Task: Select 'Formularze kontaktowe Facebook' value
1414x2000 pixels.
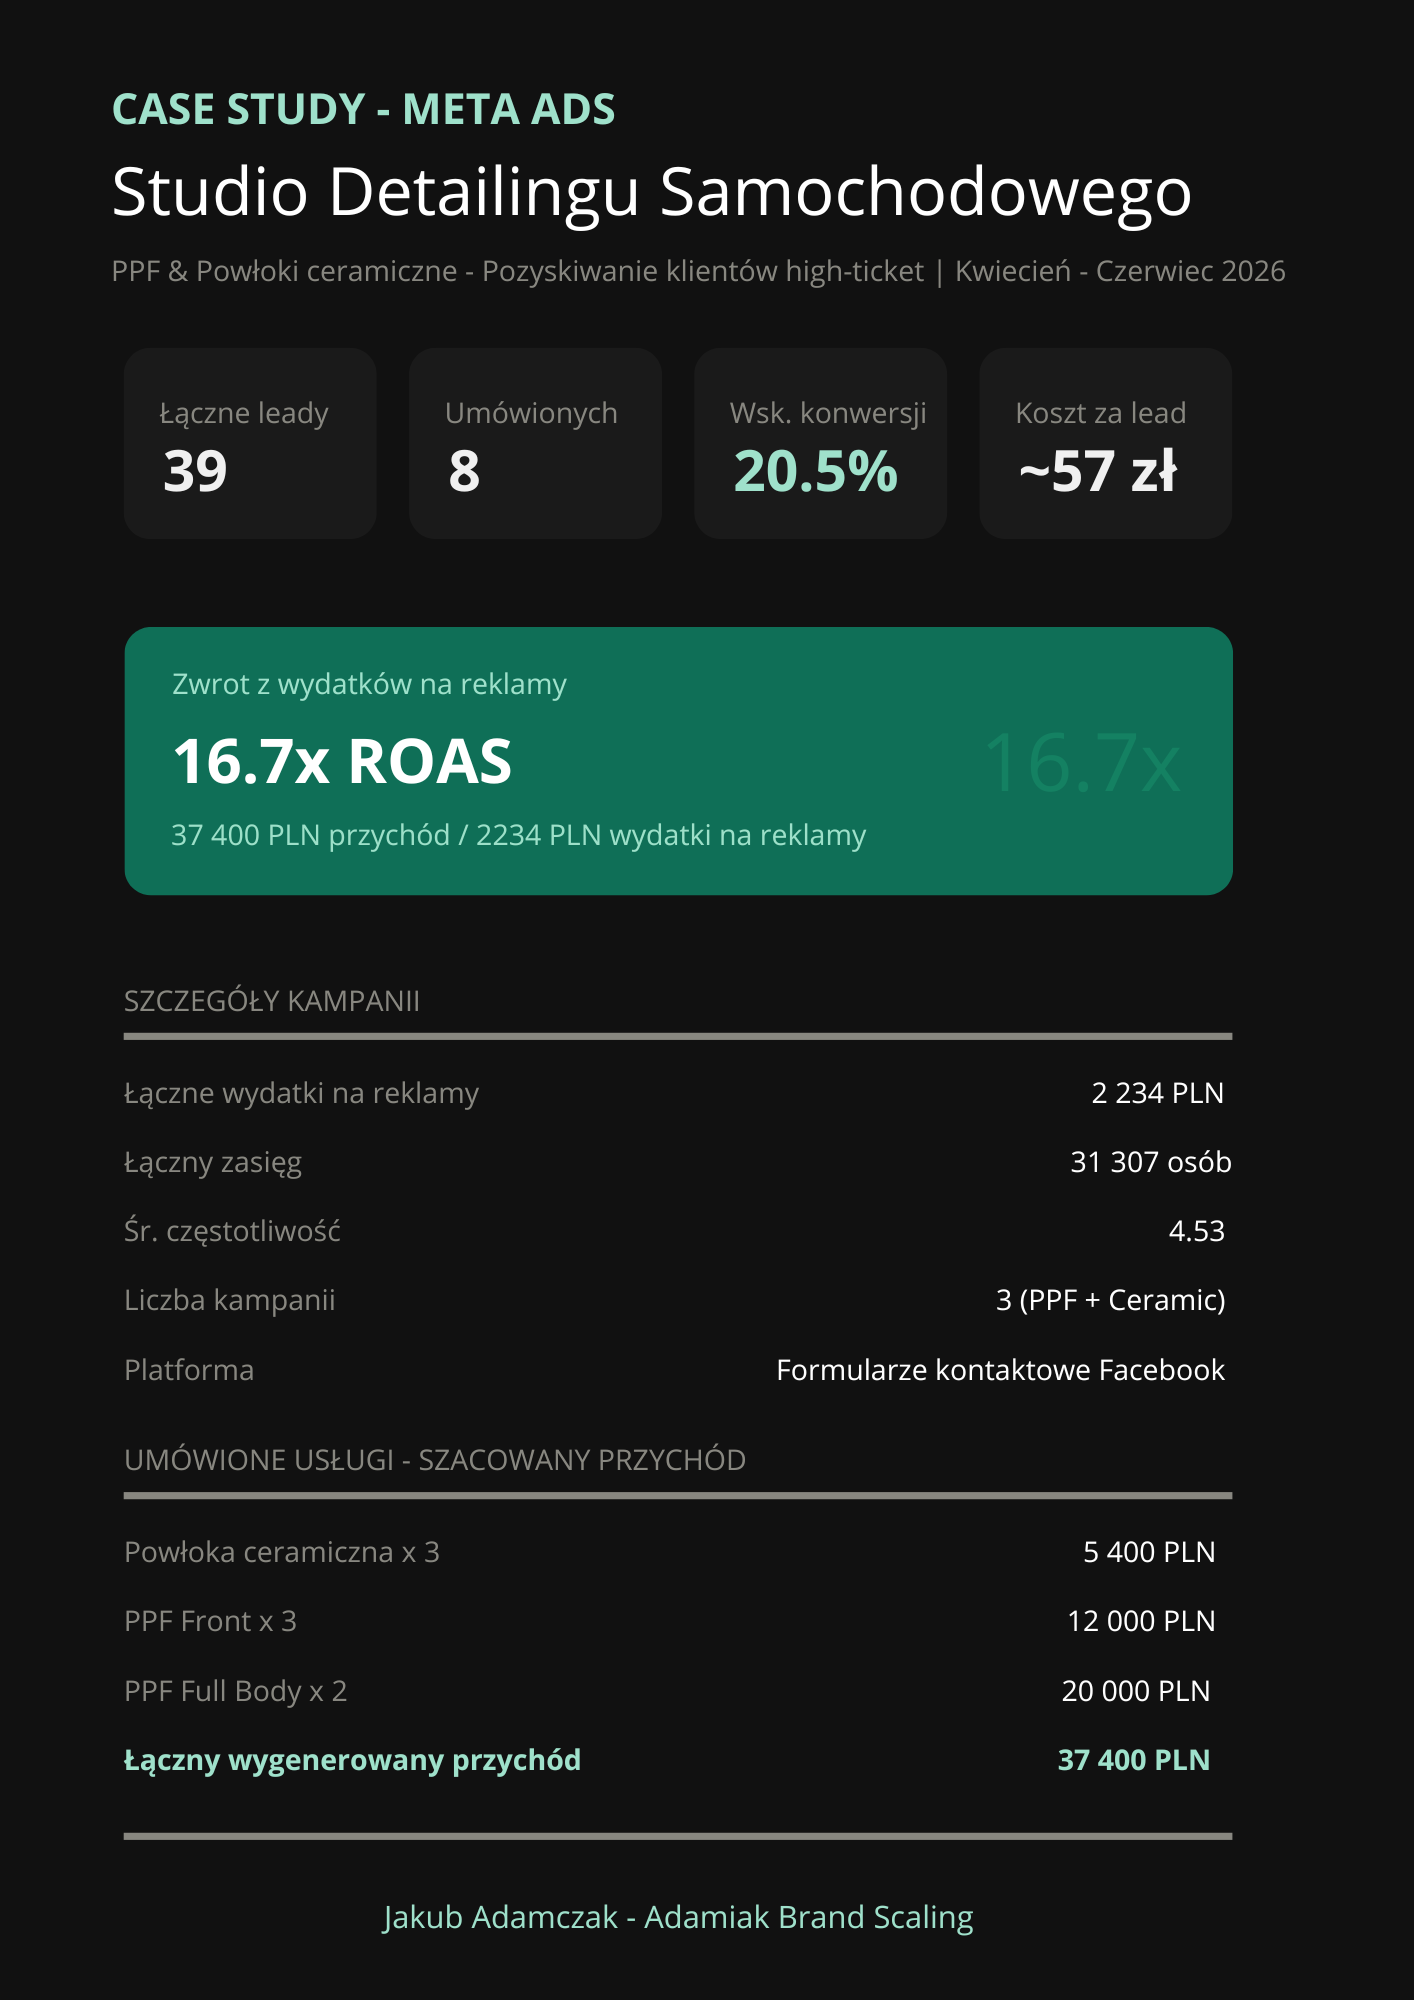Action: click(1000, 1370)
